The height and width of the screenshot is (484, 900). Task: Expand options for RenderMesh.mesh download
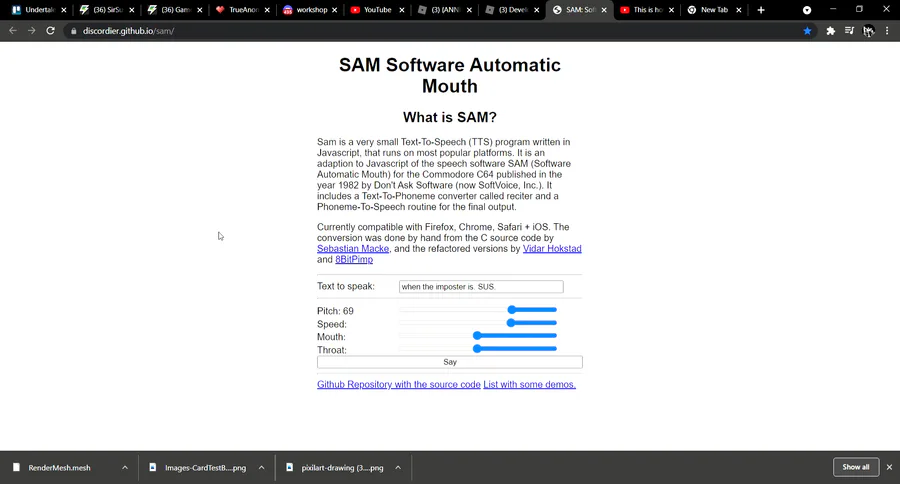pyautogui.click(x=125, y=467)
